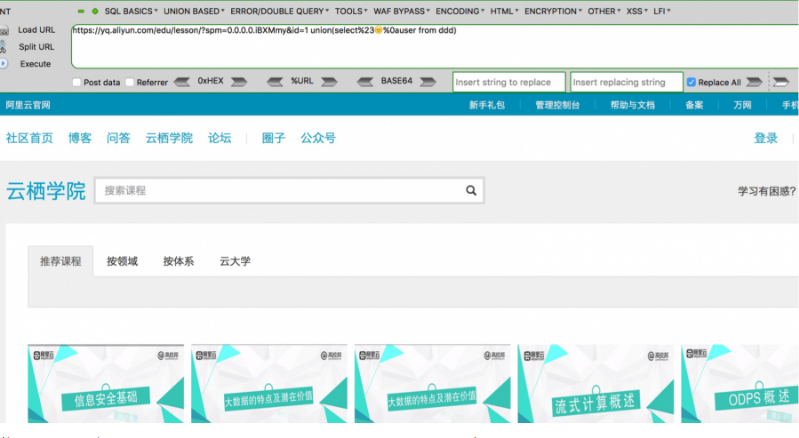799x438 pixels.
Task: Click the green circle HackBar indicator
Action: coord(95,11)
